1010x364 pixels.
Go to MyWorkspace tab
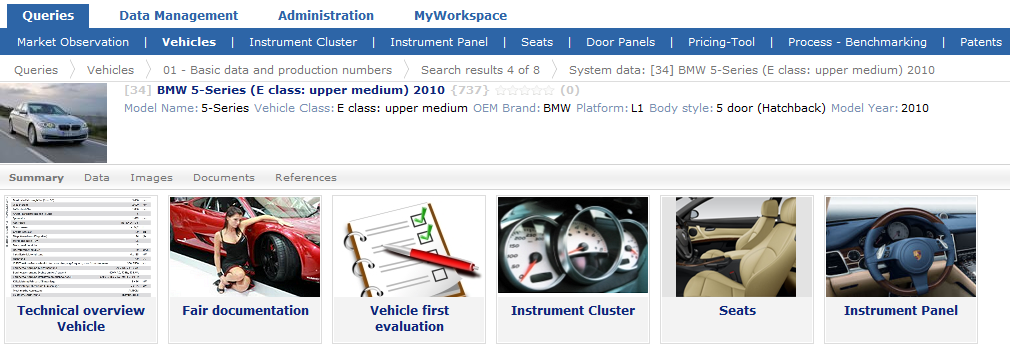point(460,15)
